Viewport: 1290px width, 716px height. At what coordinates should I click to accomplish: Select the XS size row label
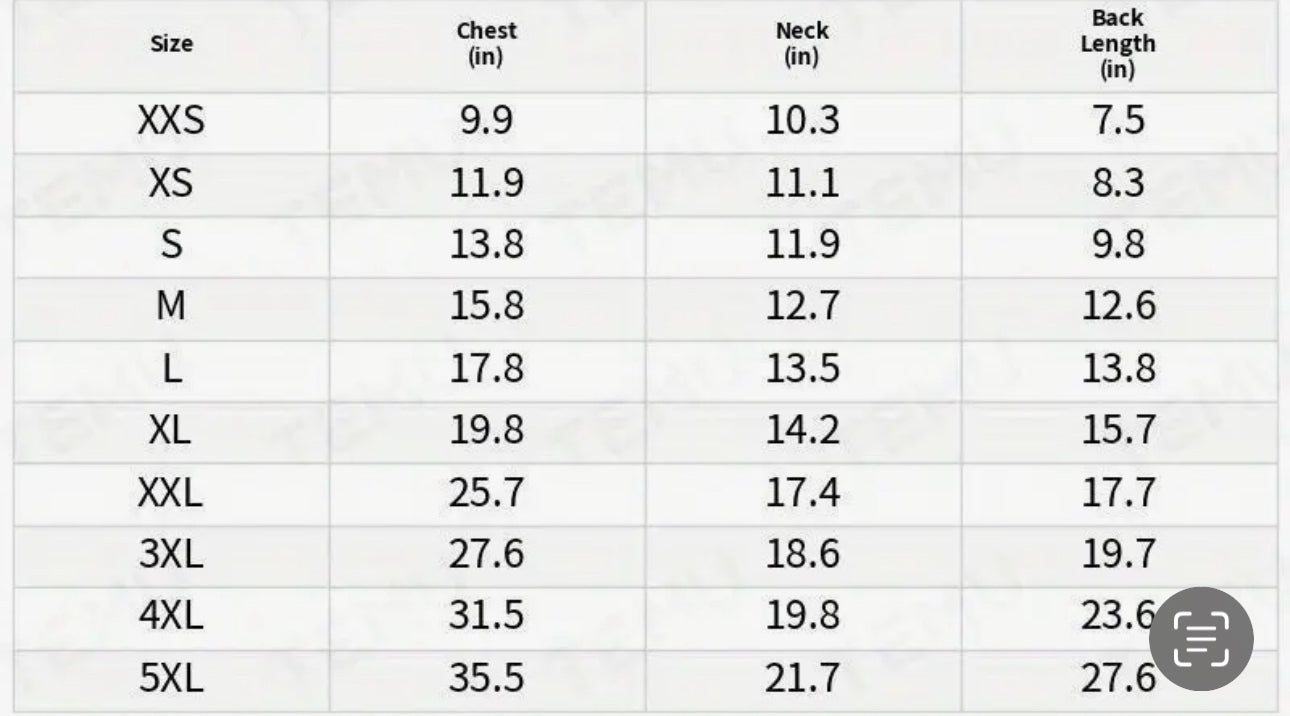(171, 183)
